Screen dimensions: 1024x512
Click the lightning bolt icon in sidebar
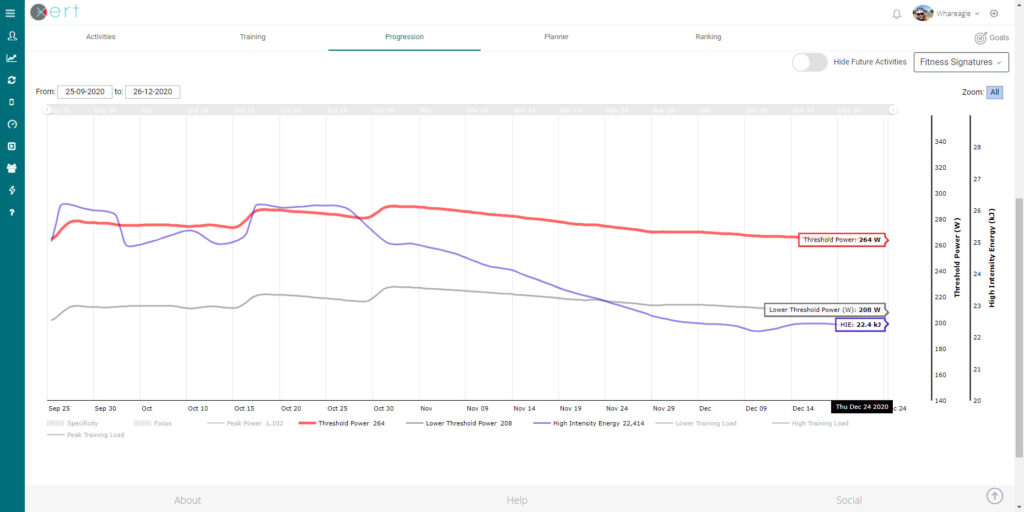pyautogui.click(x=11, y=190)
